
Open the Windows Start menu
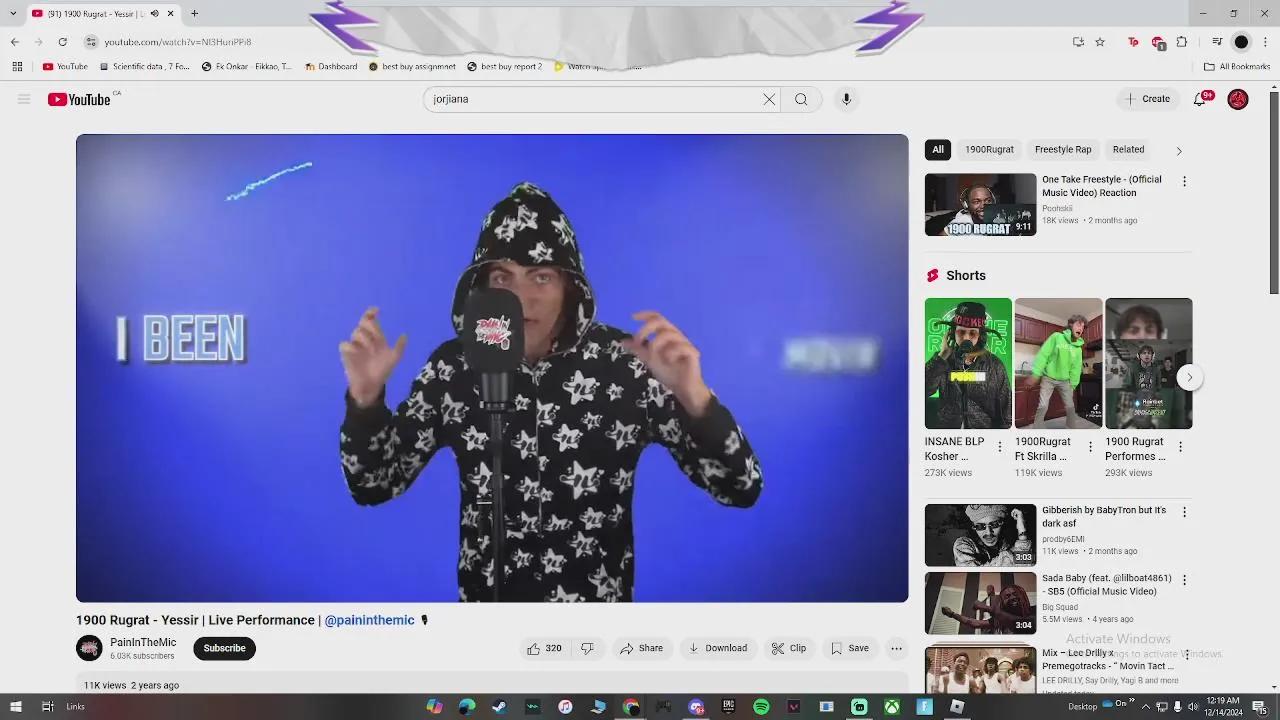pyautogui.click(x=16, y=707)
